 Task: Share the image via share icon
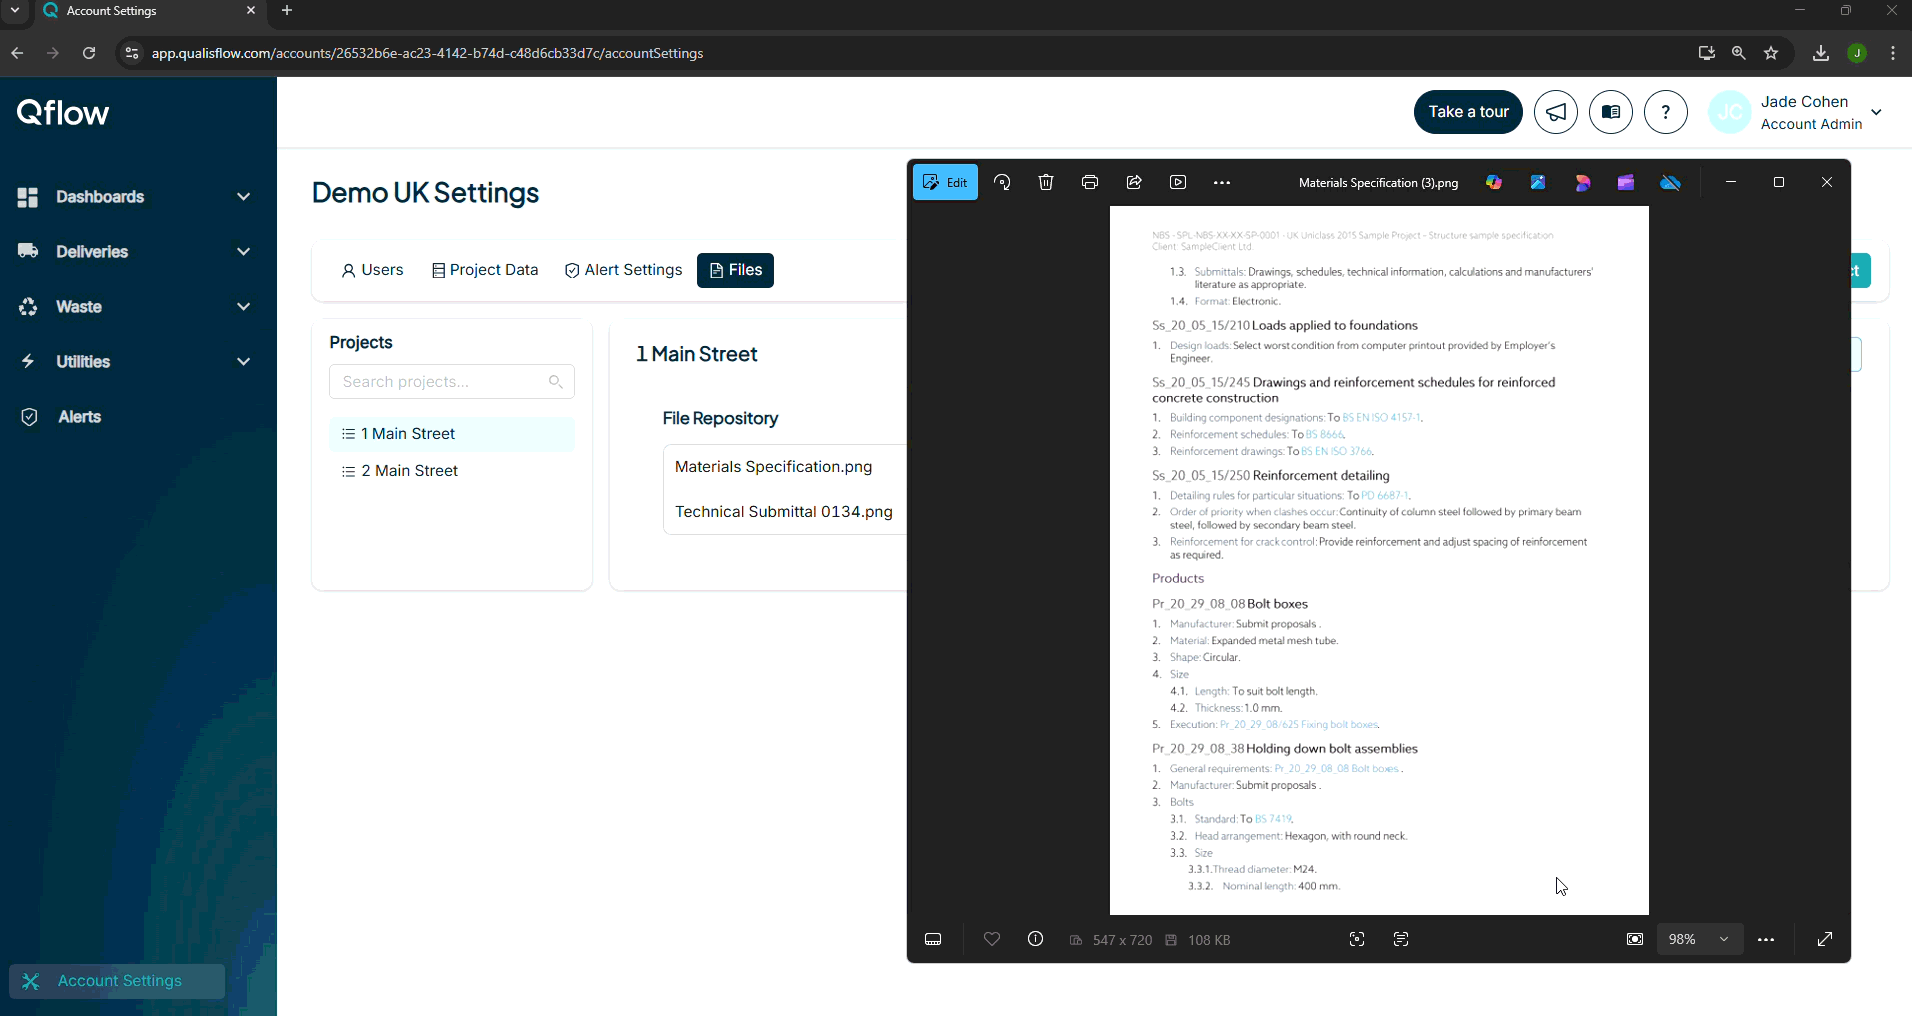coord(1134,183)
